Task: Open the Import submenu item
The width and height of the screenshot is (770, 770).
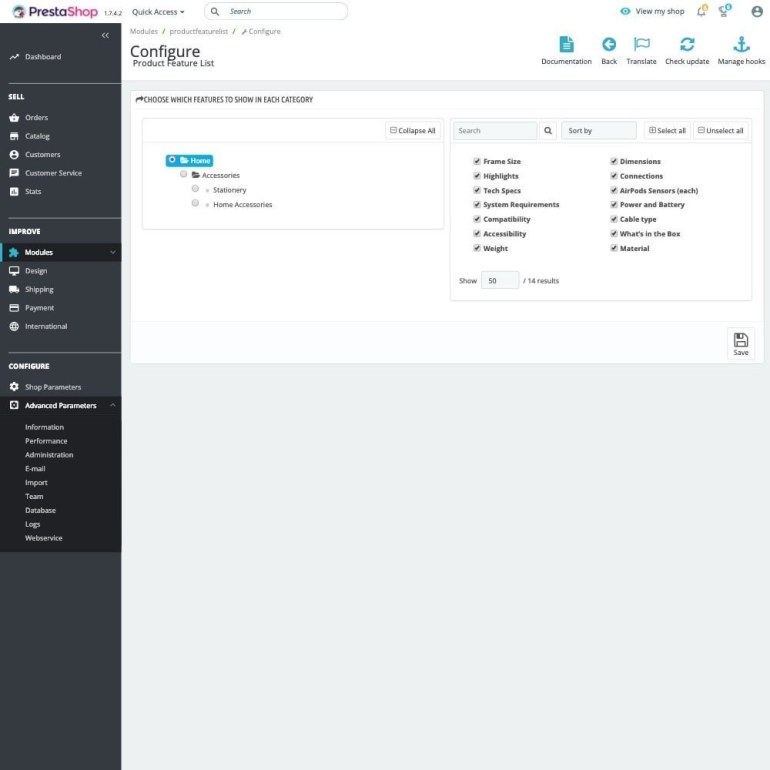Action: click(36, 483)
